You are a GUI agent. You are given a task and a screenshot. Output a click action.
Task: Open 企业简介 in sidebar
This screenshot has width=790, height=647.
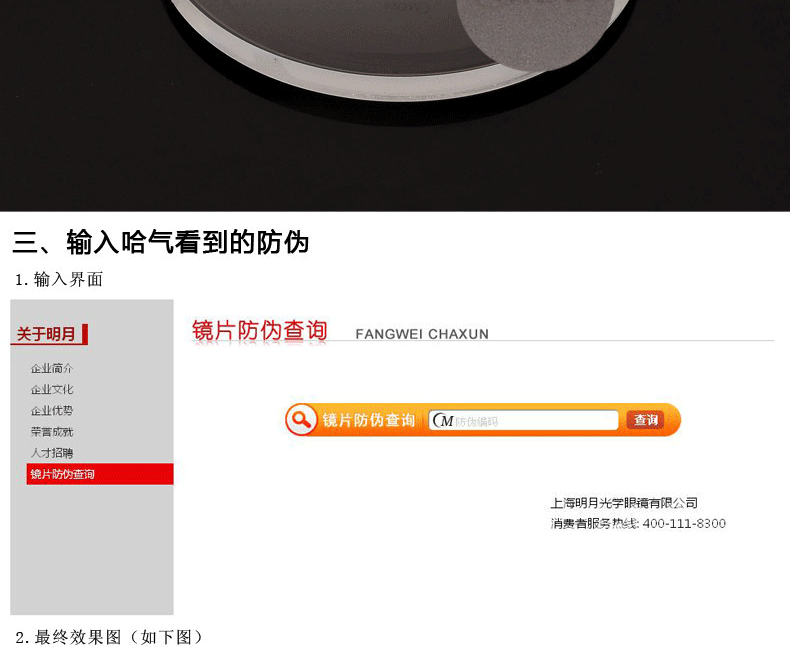pos(52,368)
